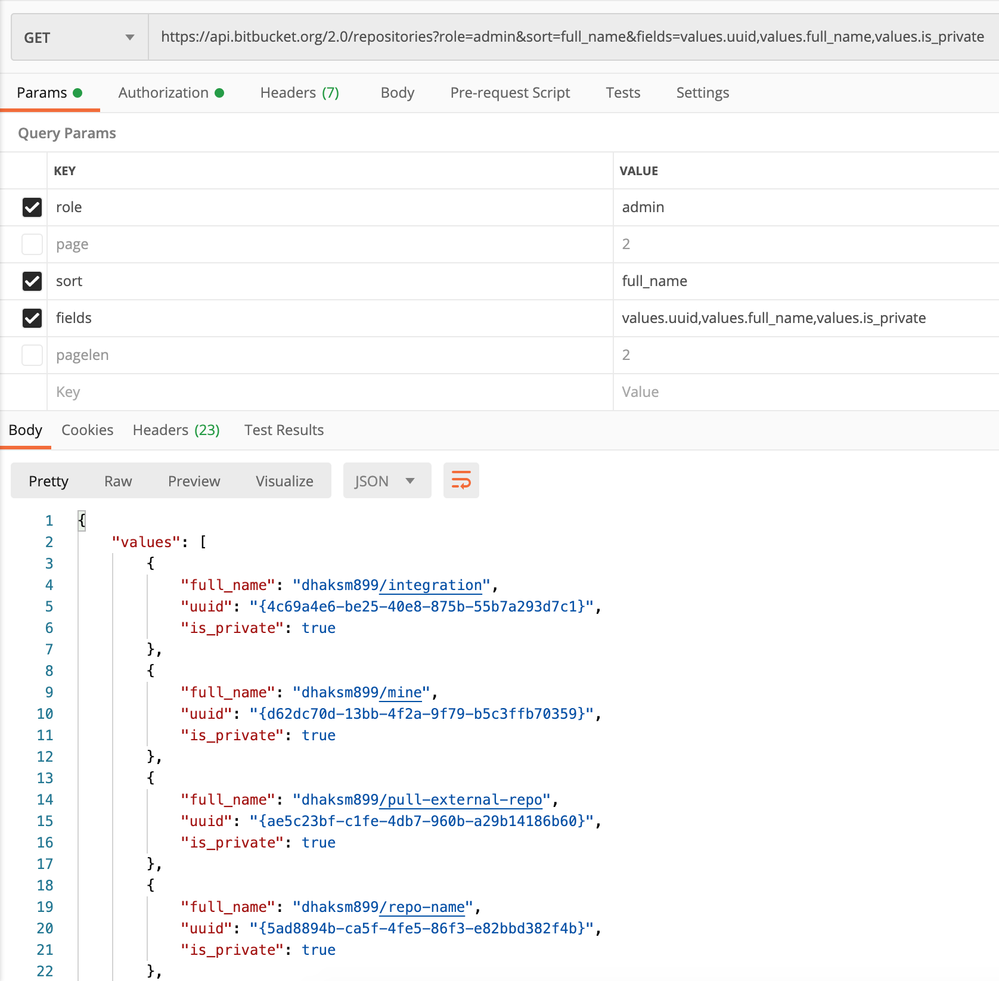
Task: Edit the role value 'admin'
Action: [806, 207]
